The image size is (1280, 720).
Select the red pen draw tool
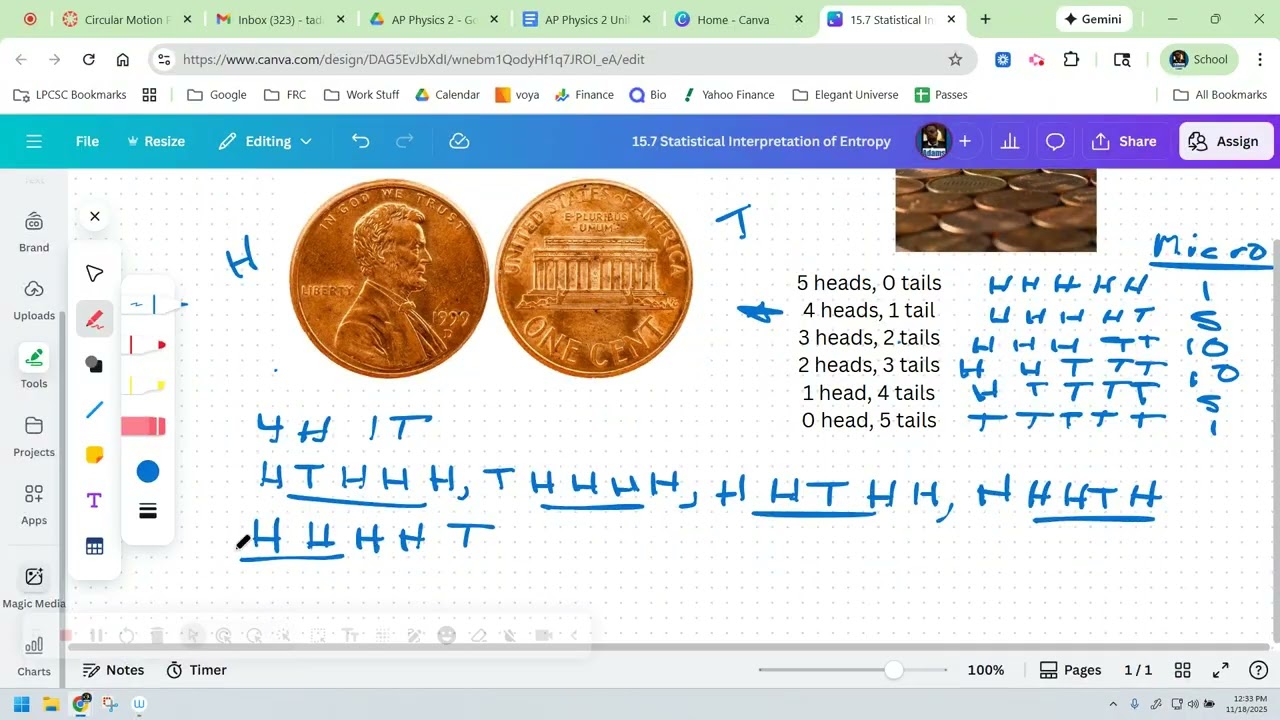[95, 320]
